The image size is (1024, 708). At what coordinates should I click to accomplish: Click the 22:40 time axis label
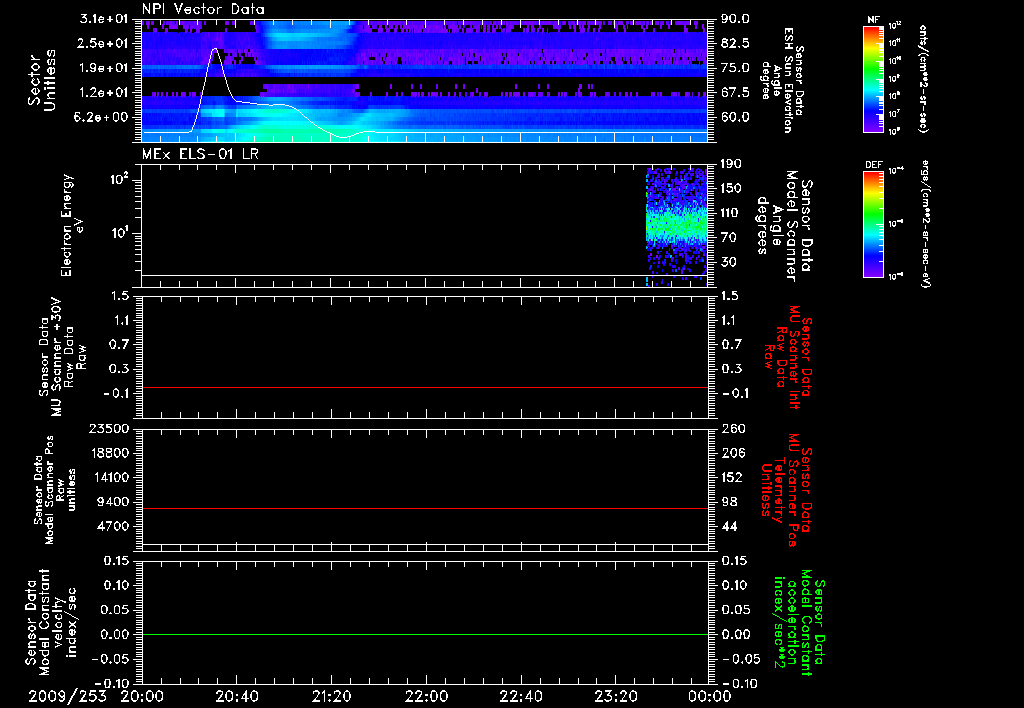[x=520, y=696]
